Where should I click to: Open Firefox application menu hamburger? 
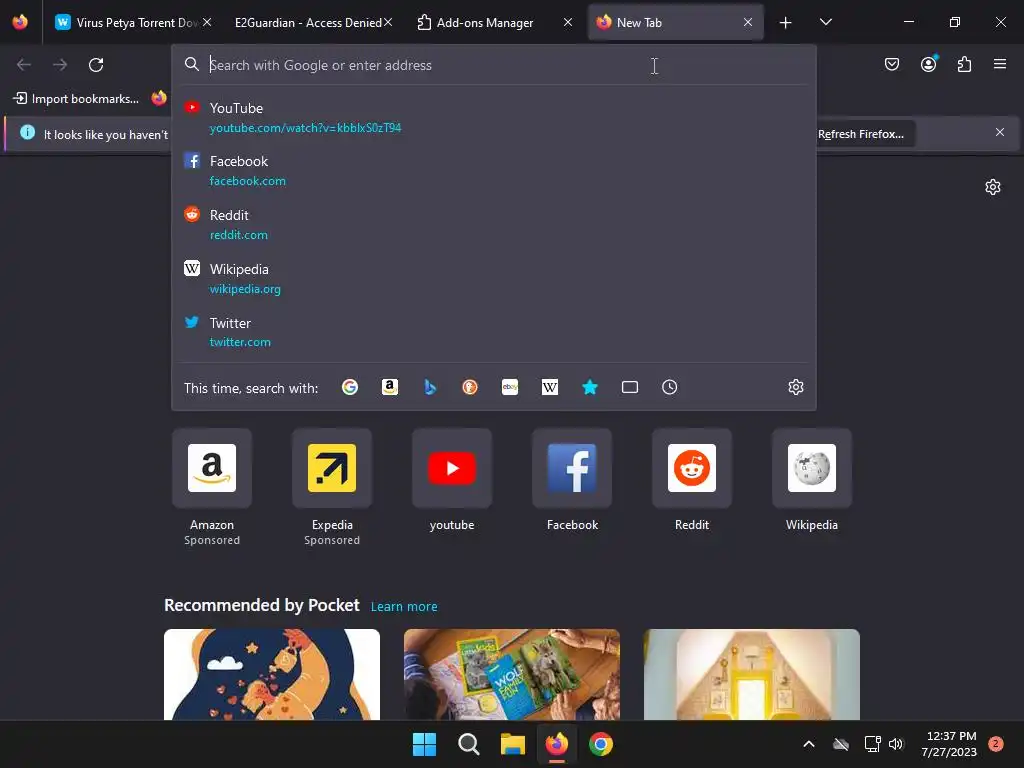(x=1000, y=64)
